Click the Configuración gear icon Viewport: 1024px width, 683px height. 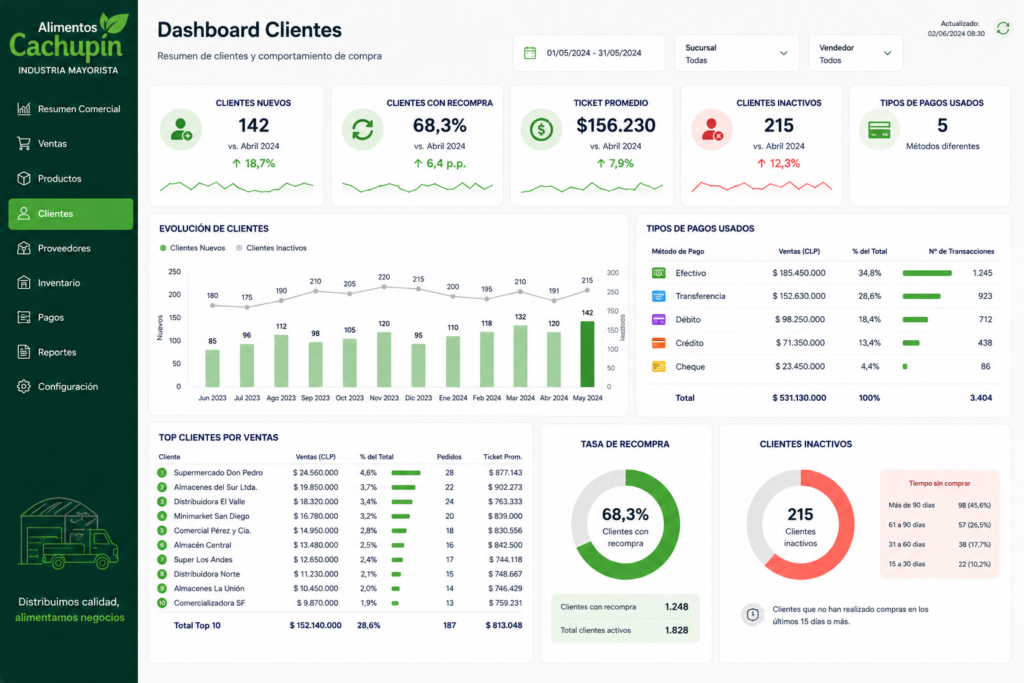click(24, 387)
